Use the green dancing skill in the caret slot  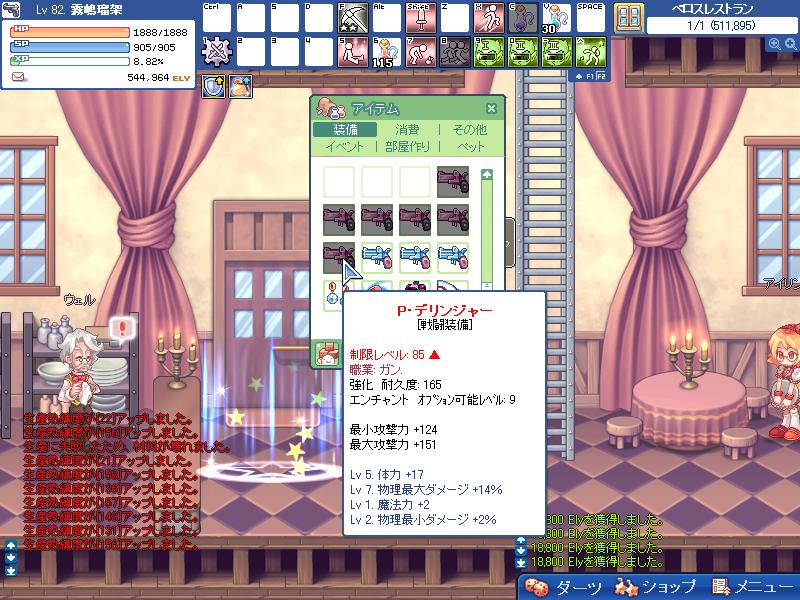[590, 52]
